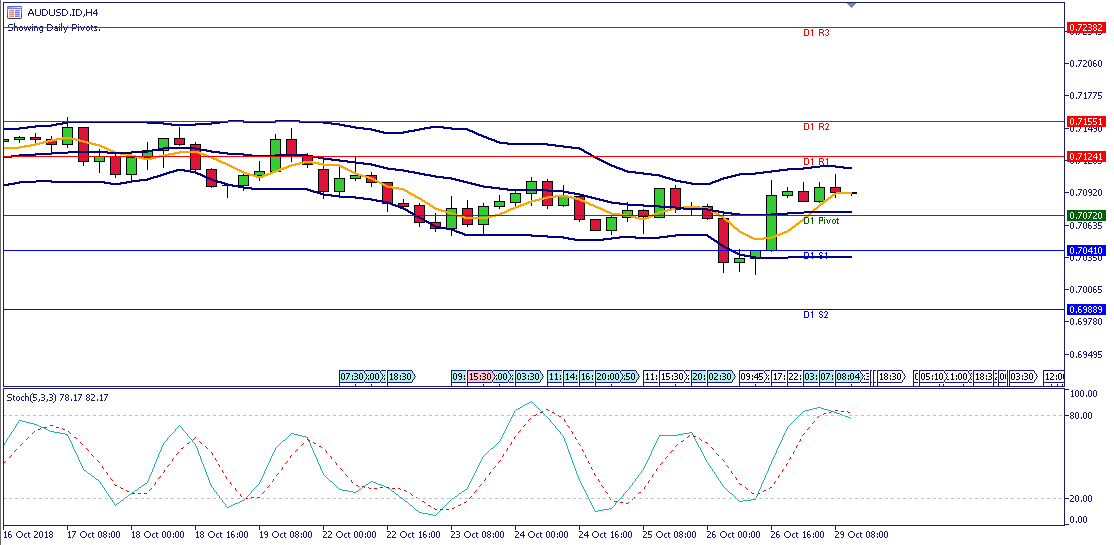
Task: Select the red 0.71241 price tag
Action: (x=1085, y=156)
